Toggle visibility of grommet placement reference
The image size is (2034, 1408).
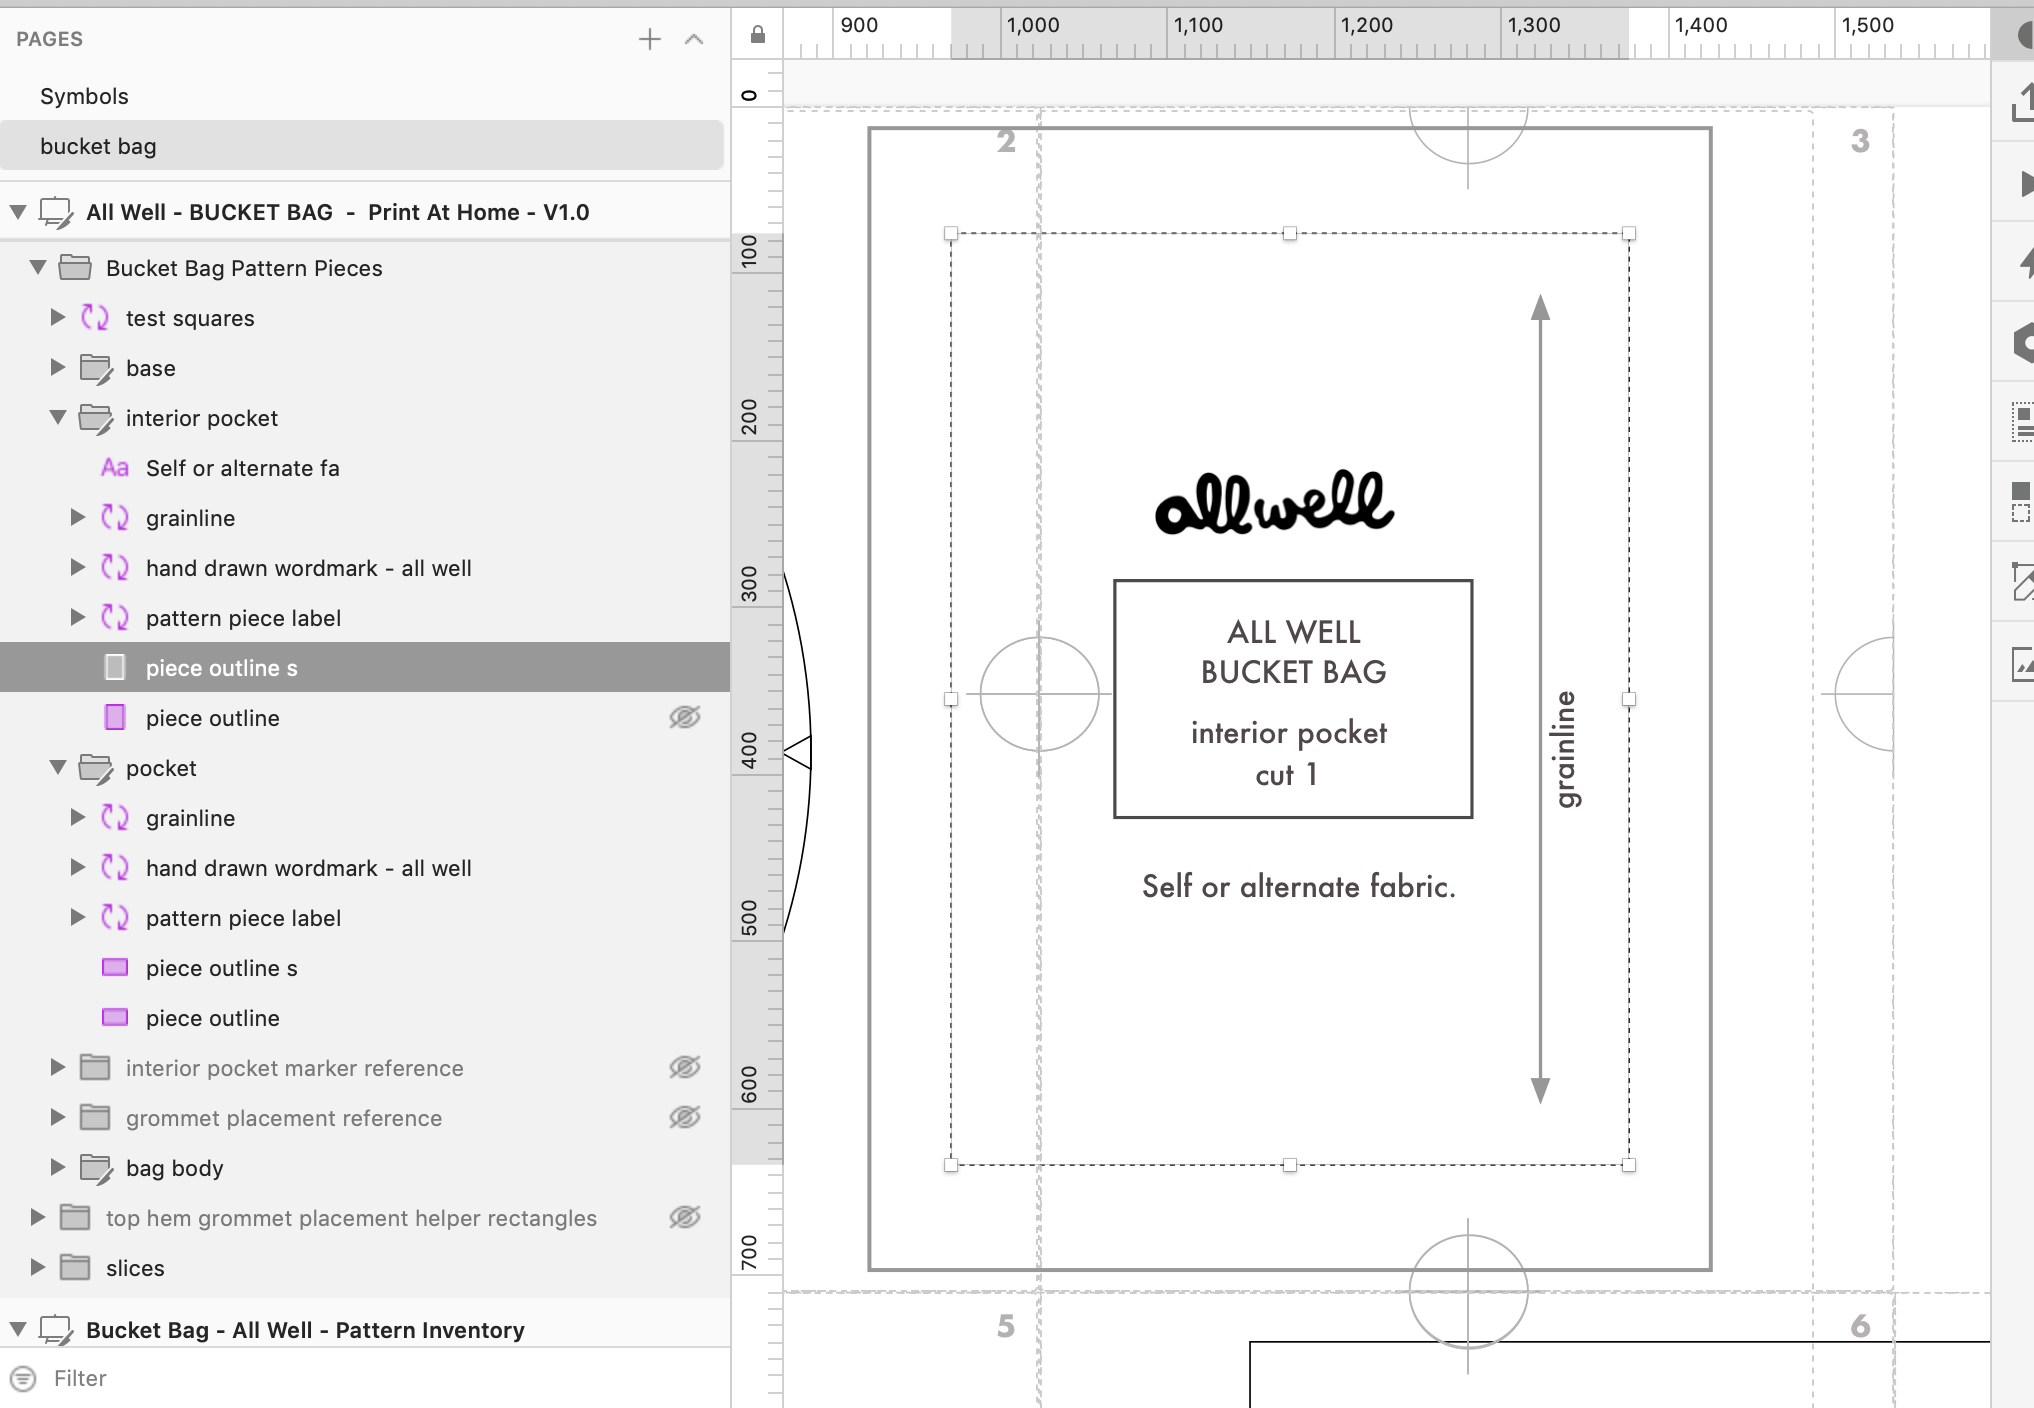click(685, 1118)
